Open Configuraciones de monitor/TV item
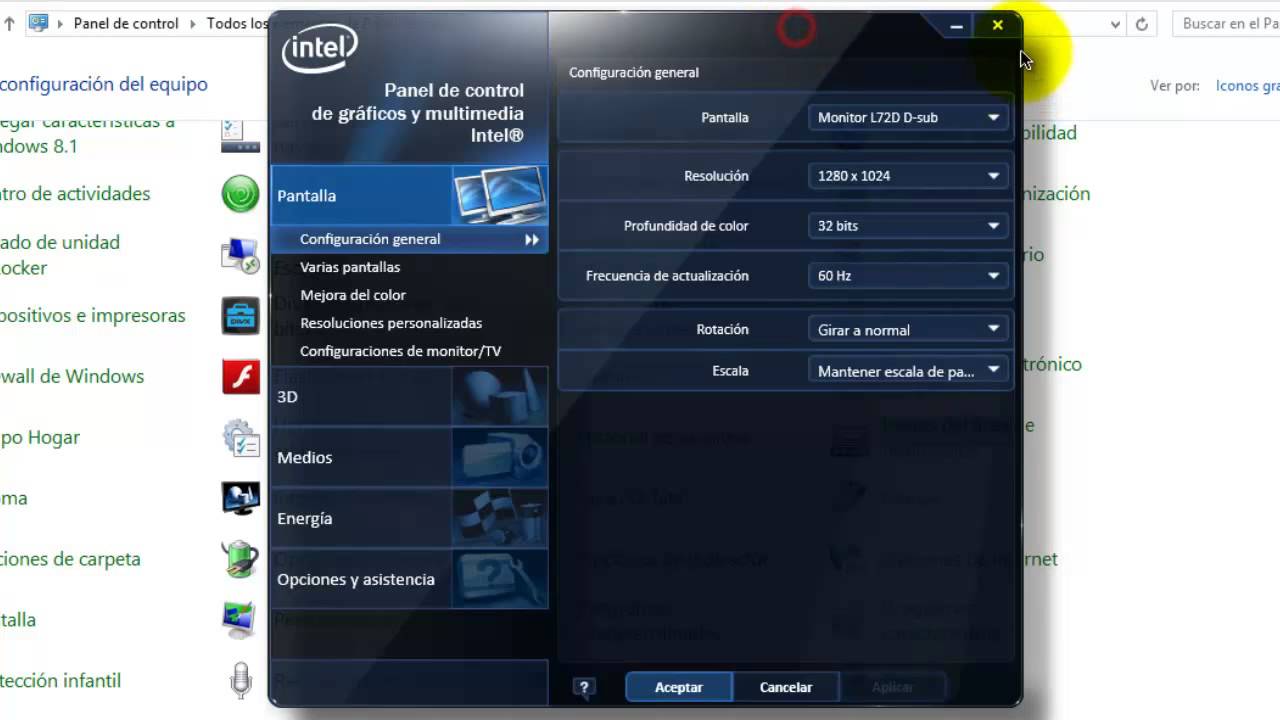This screenshot has width=1280, height=720. click(x=400, y=351)
